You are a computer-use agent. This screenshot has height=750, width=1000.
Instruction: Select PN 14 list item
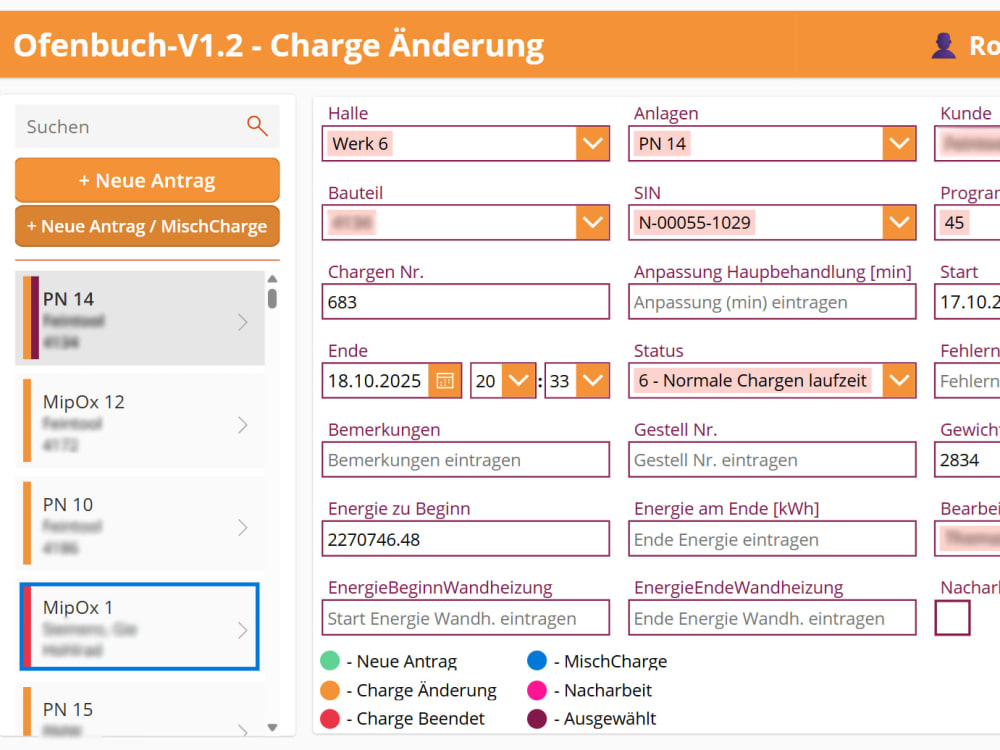pos(140,318)
